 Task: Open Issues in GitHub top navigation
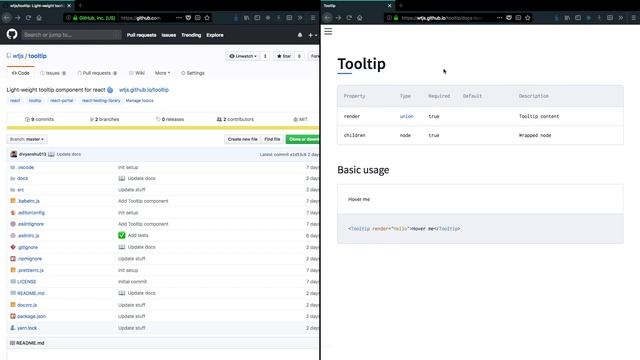point(169,35)
